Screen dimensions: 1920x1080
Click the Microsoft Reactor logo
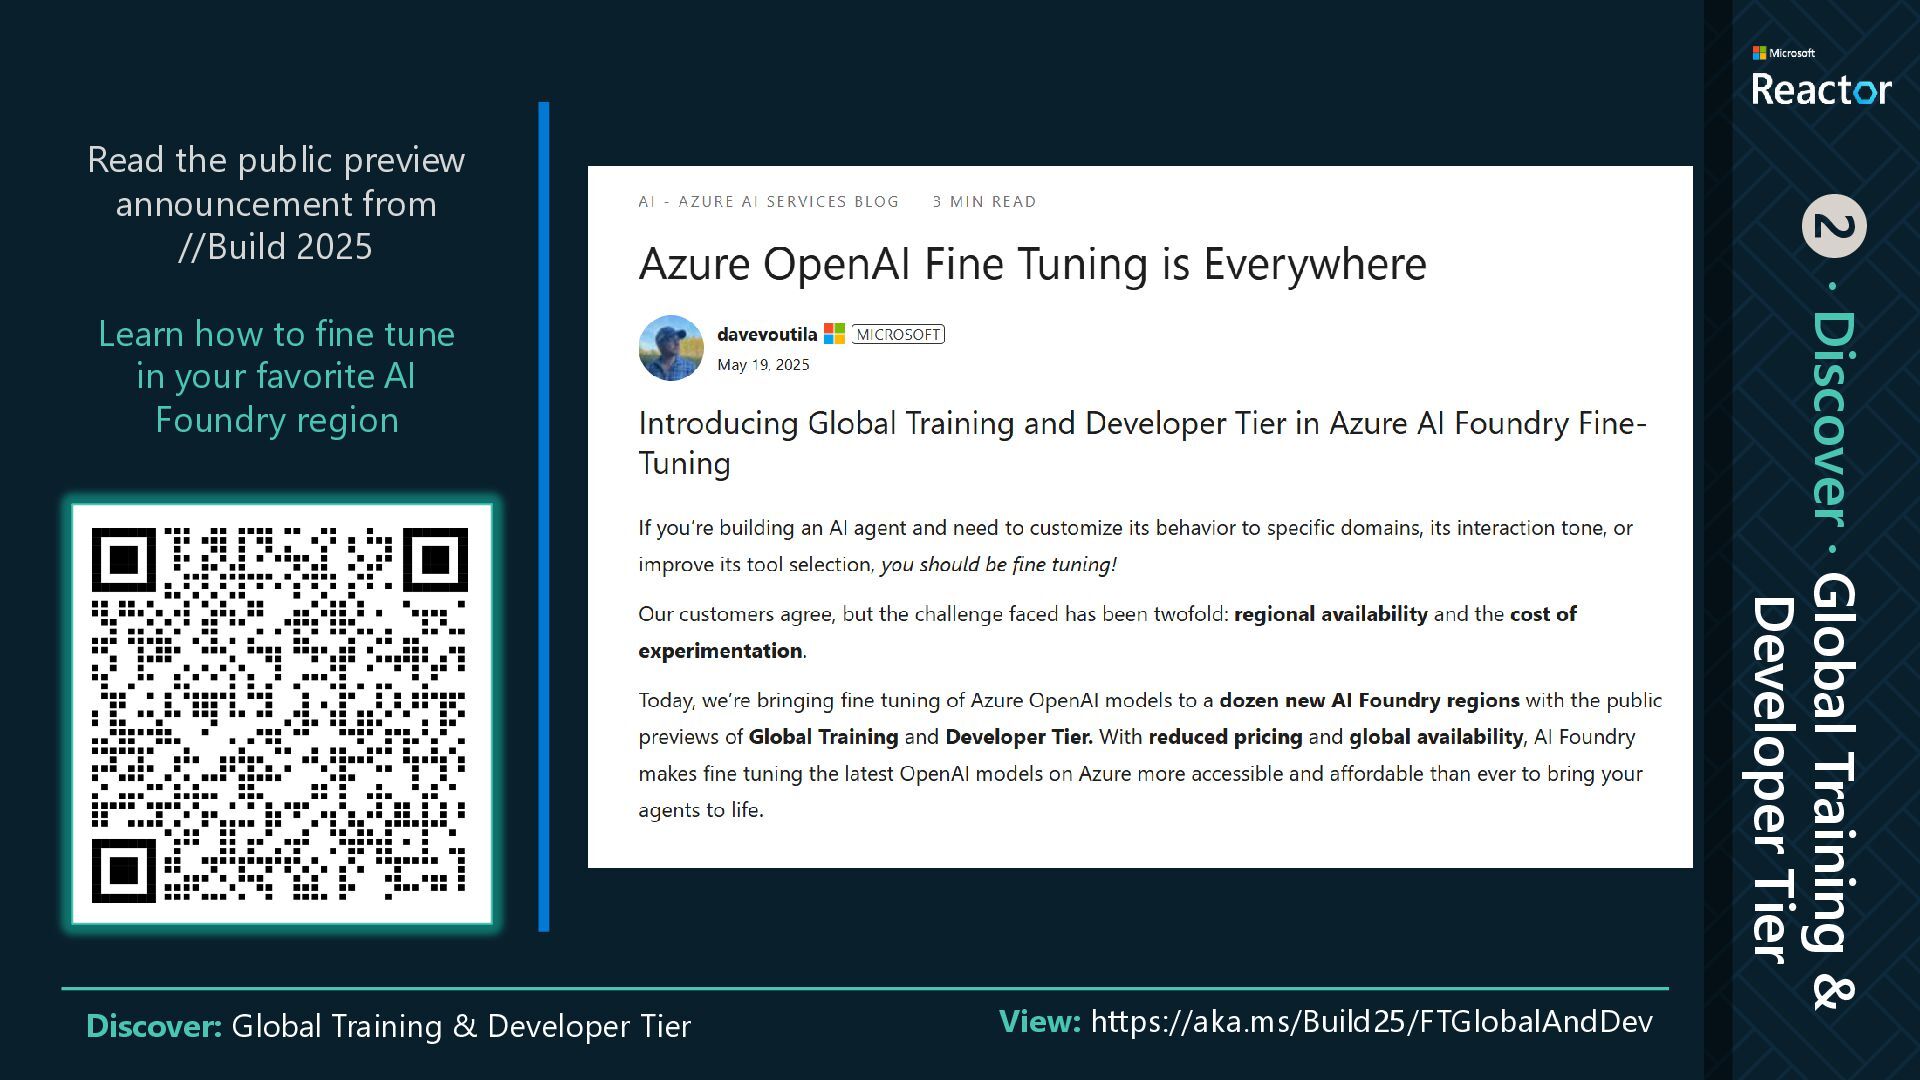tap(1821, 76)
